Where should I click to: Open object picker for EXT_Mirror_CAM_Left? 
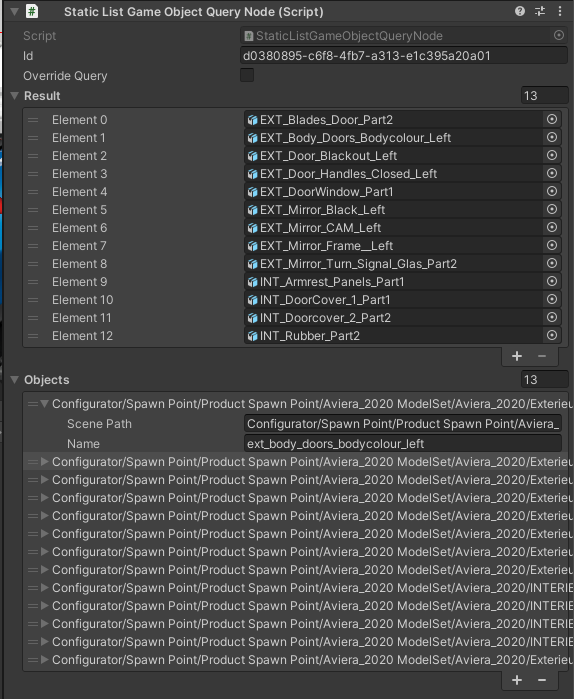[x=552, y=227]
